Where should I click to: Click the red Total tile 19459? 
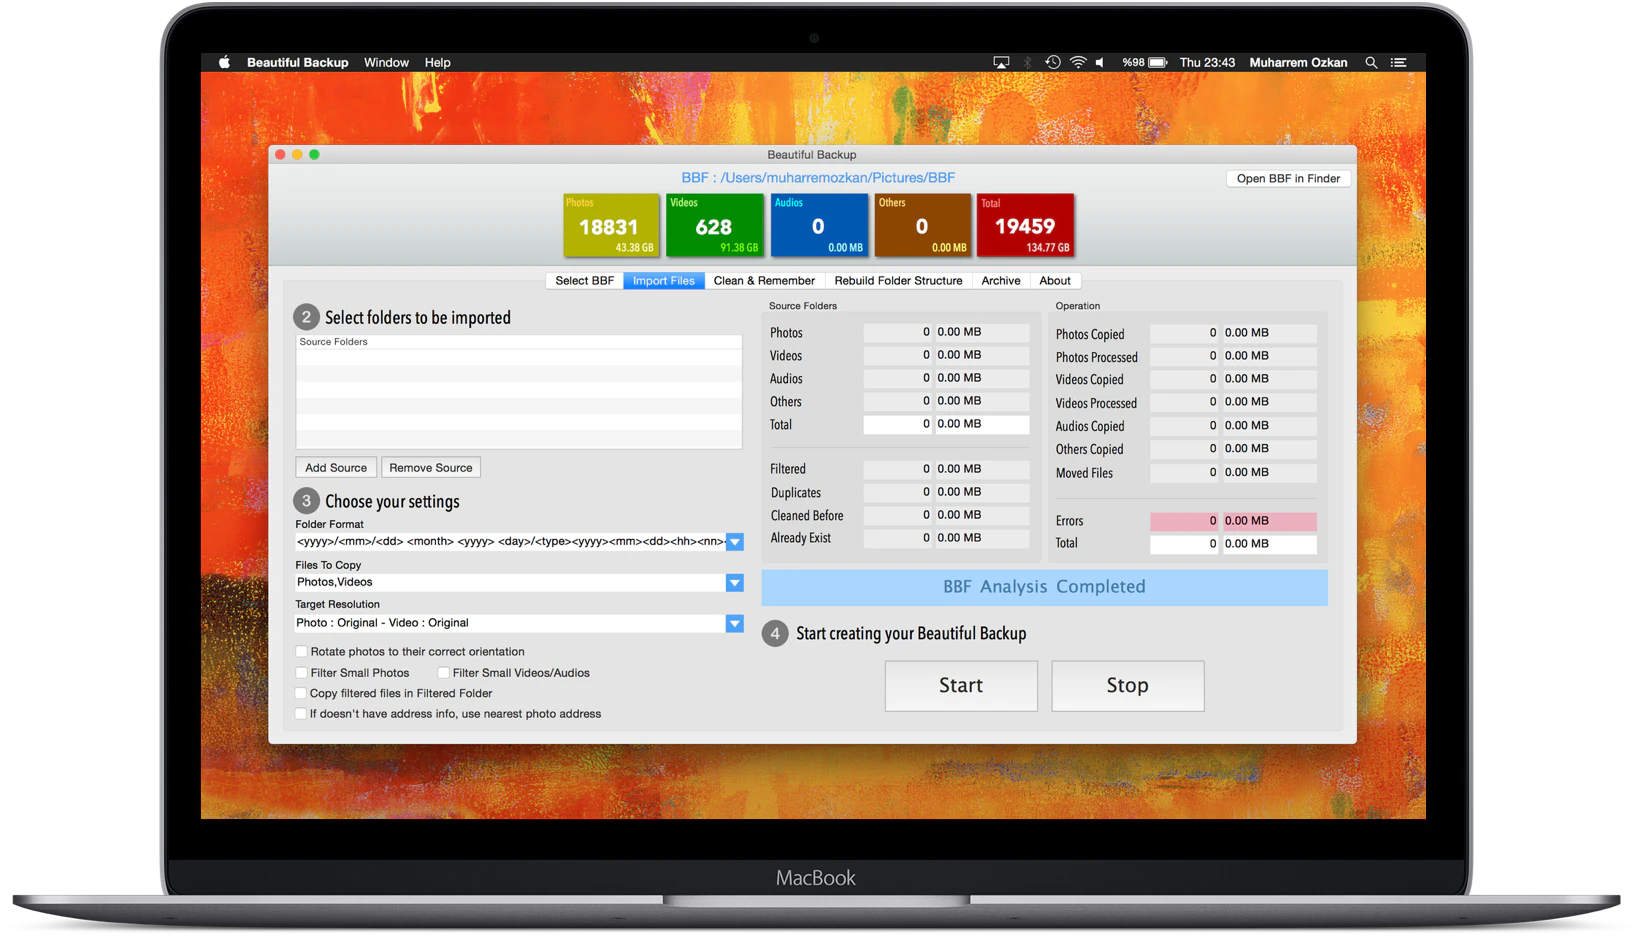[x=1025, y=225]
